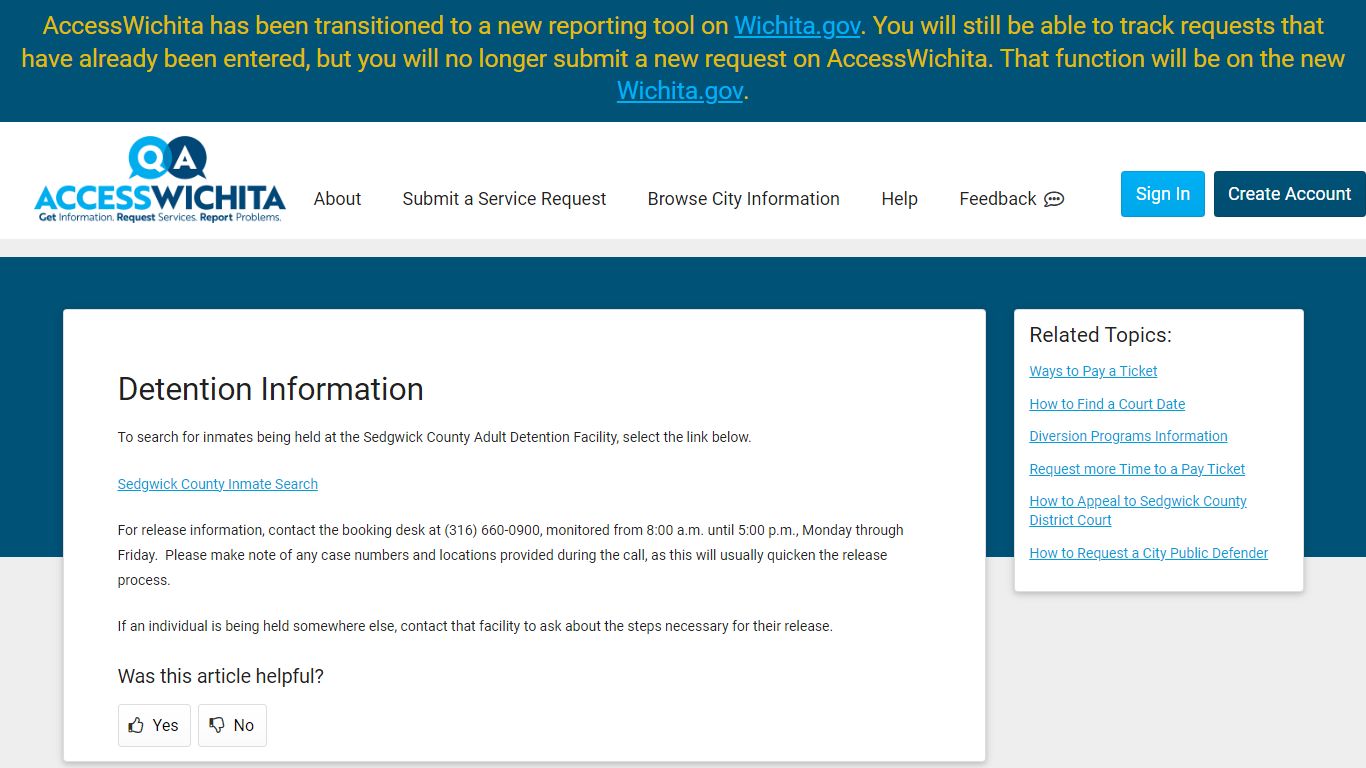Click the thumbs up icon
This screenshot has width=1366, height=768.
(x=137, y=725)
